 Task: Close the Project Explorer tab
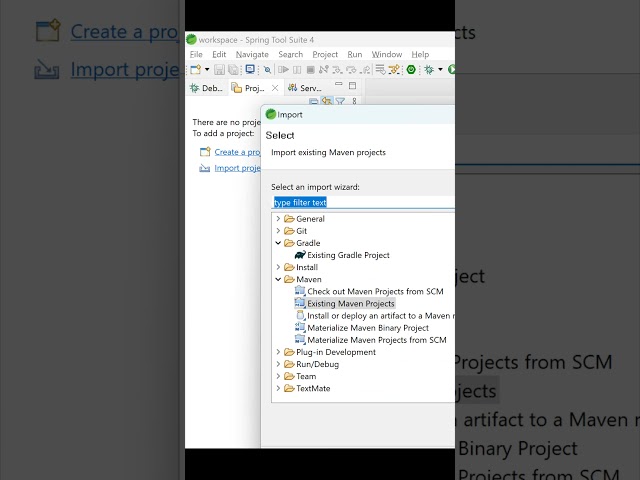(x=275, y=88)
